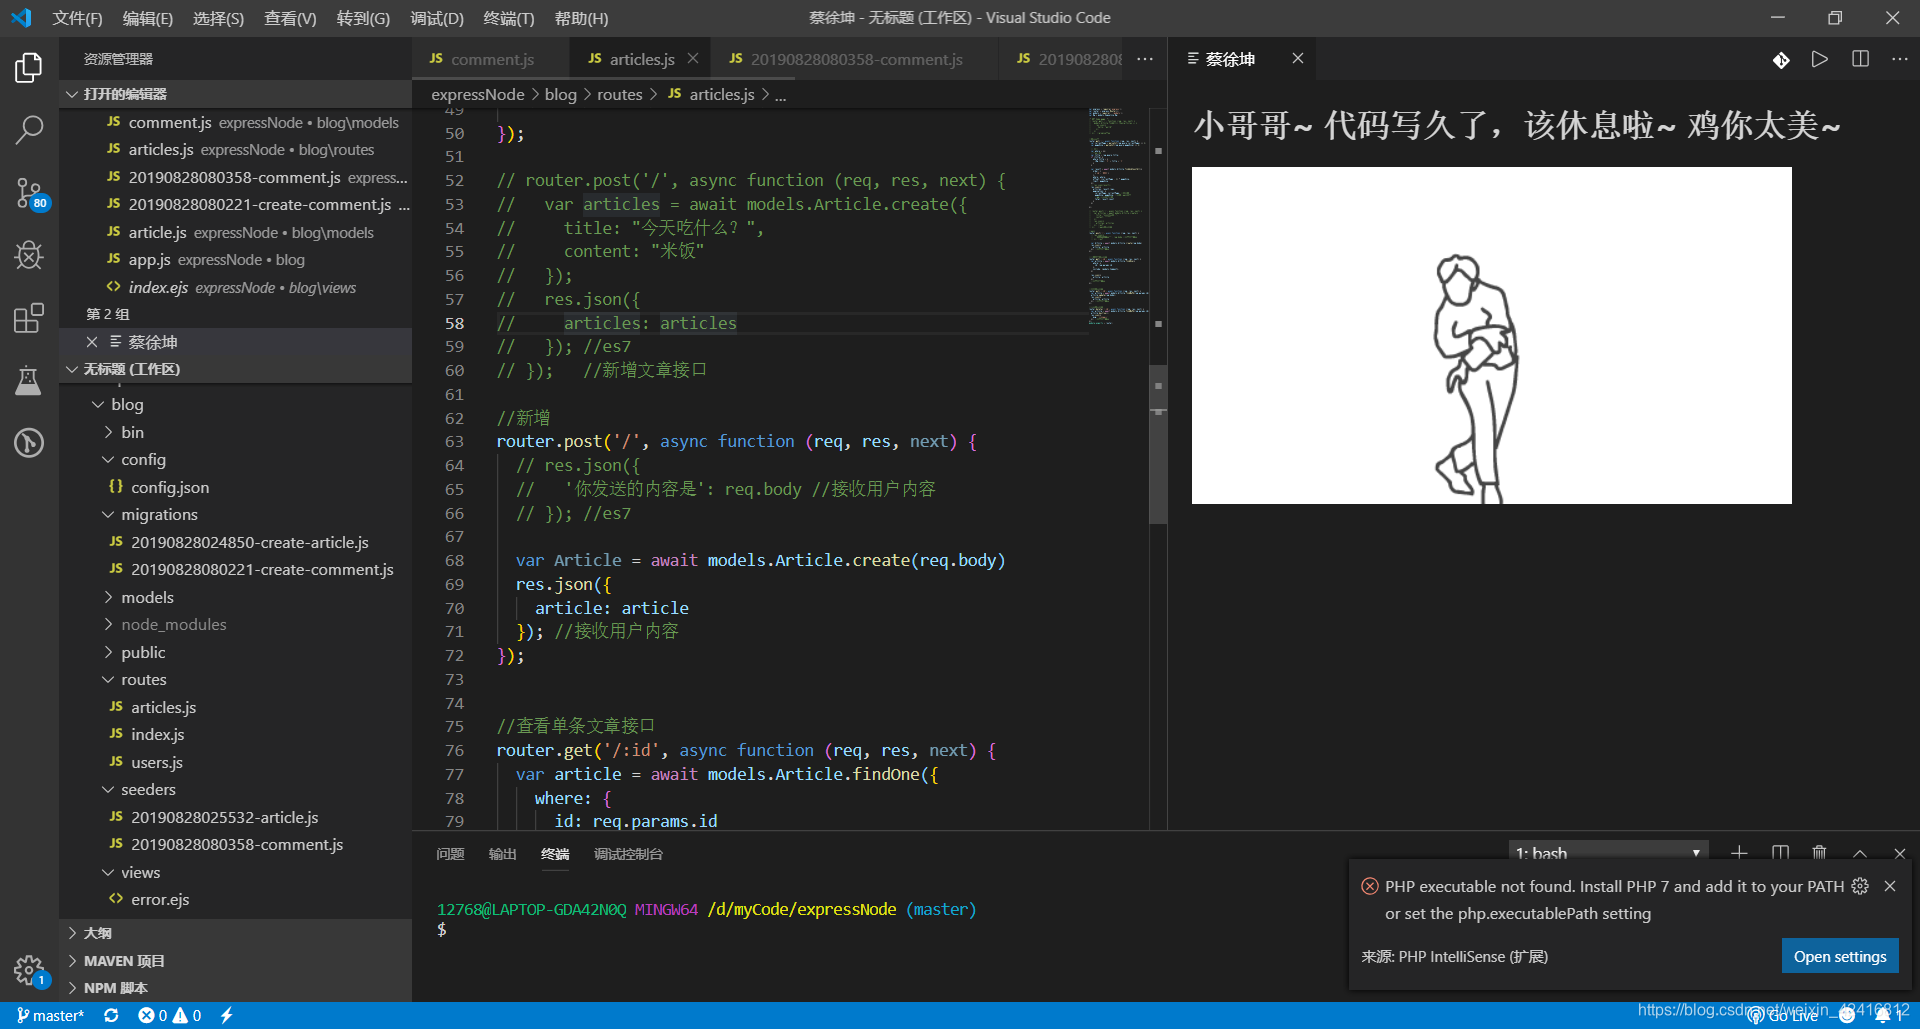Image resolution: width=1920 pixels, height=1029 pixels.
Task: Close the articles.js editor tab
Action: pyautogui.click(x=693, y=59)
